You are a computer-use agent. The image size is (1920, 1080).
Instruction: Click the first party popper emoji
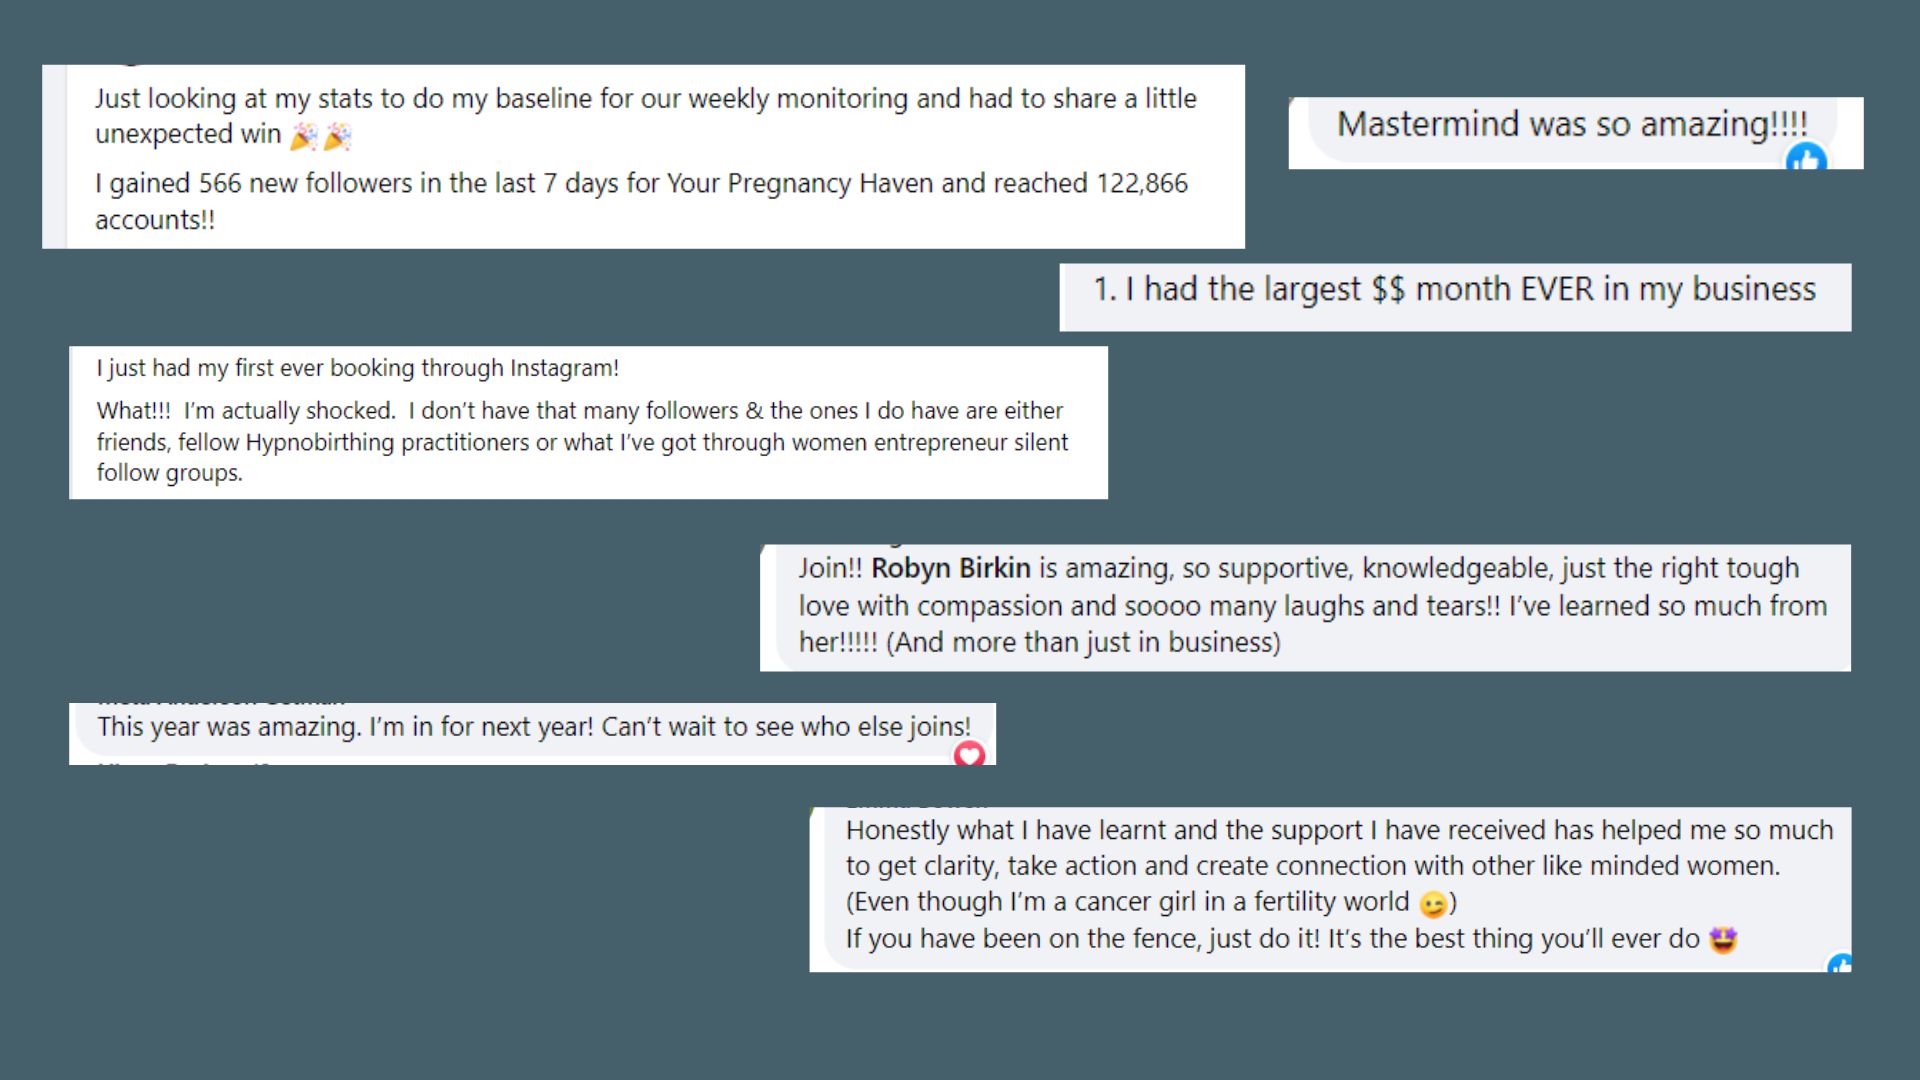304,136
